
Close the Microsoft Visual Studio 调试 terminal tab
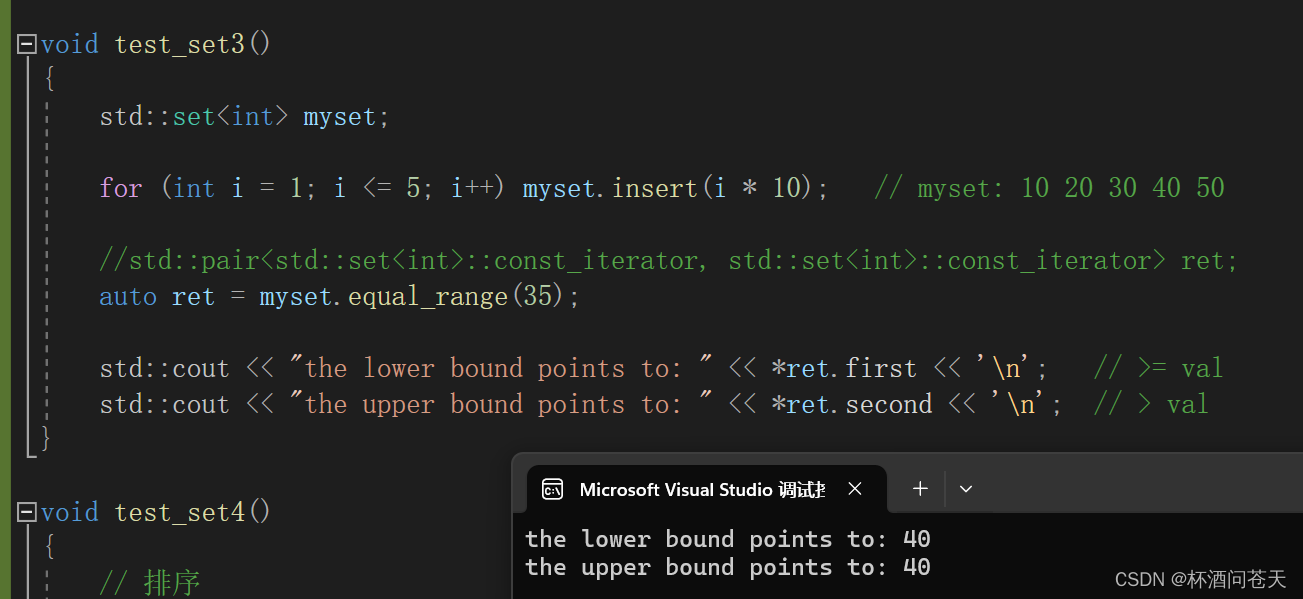tap(855, 489)
